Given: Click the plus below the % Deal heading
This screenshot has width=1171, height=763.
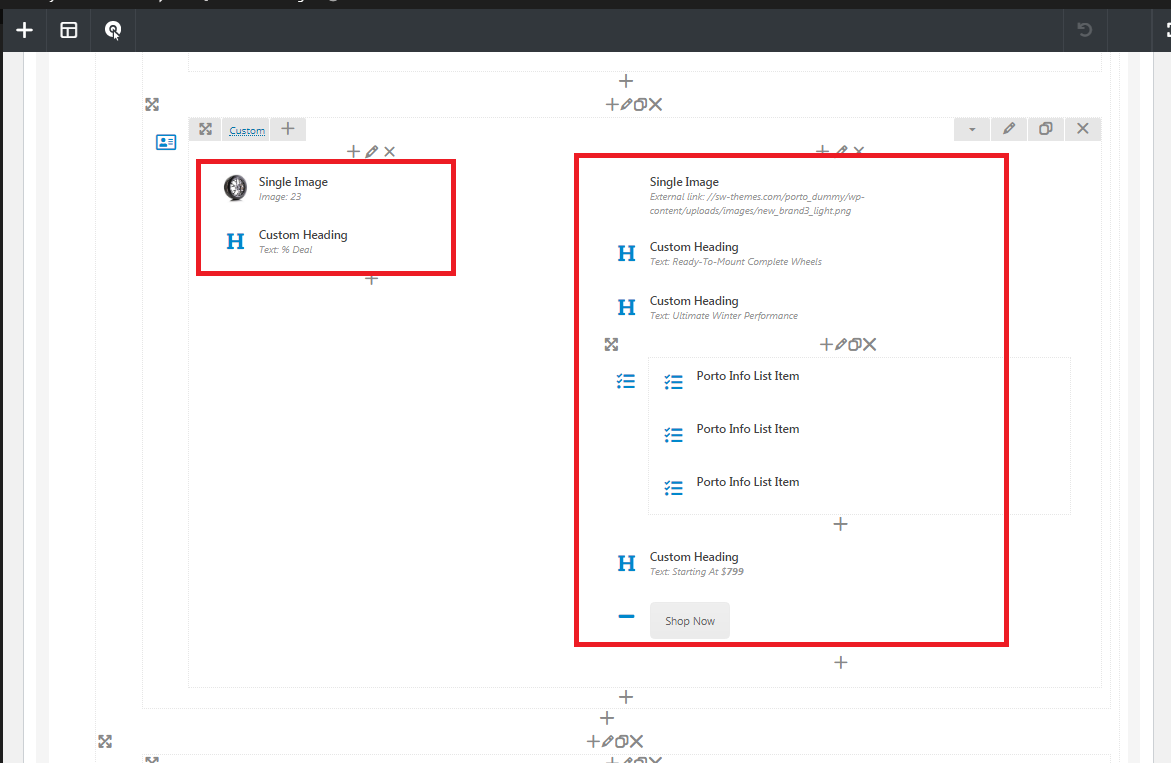Looking at the screenshot, I should (x=371, y=279).
